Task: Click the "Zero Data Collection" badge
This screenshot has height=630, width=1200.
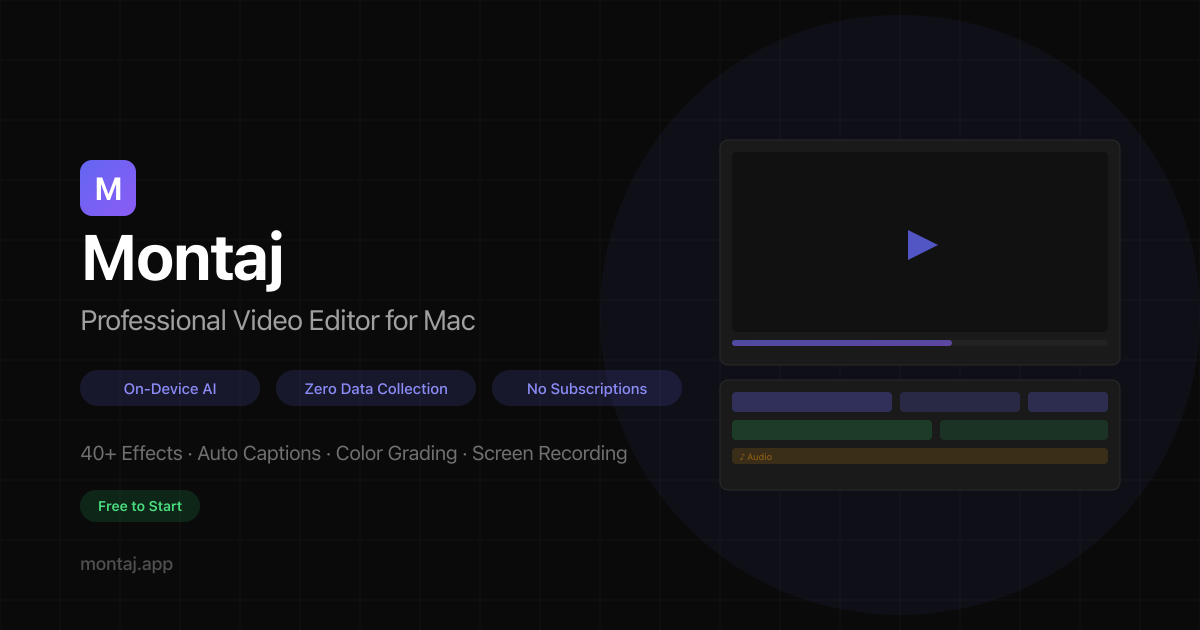Action: (375, 388)
